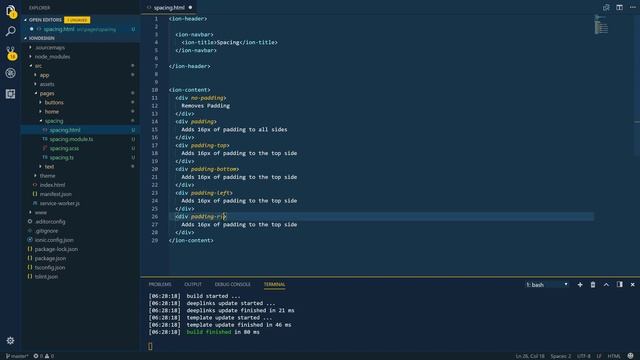Switch to the Problems tab

click(160, 284)
